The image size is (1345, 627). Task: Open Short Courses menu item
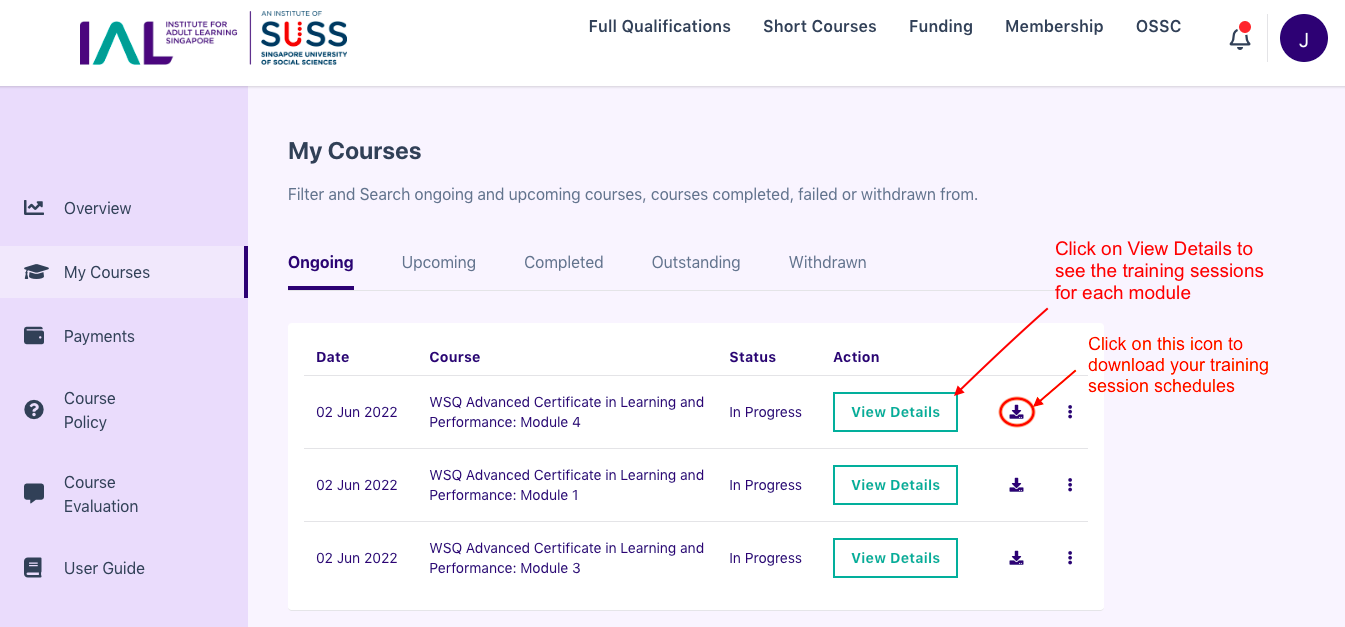[820, 27]
